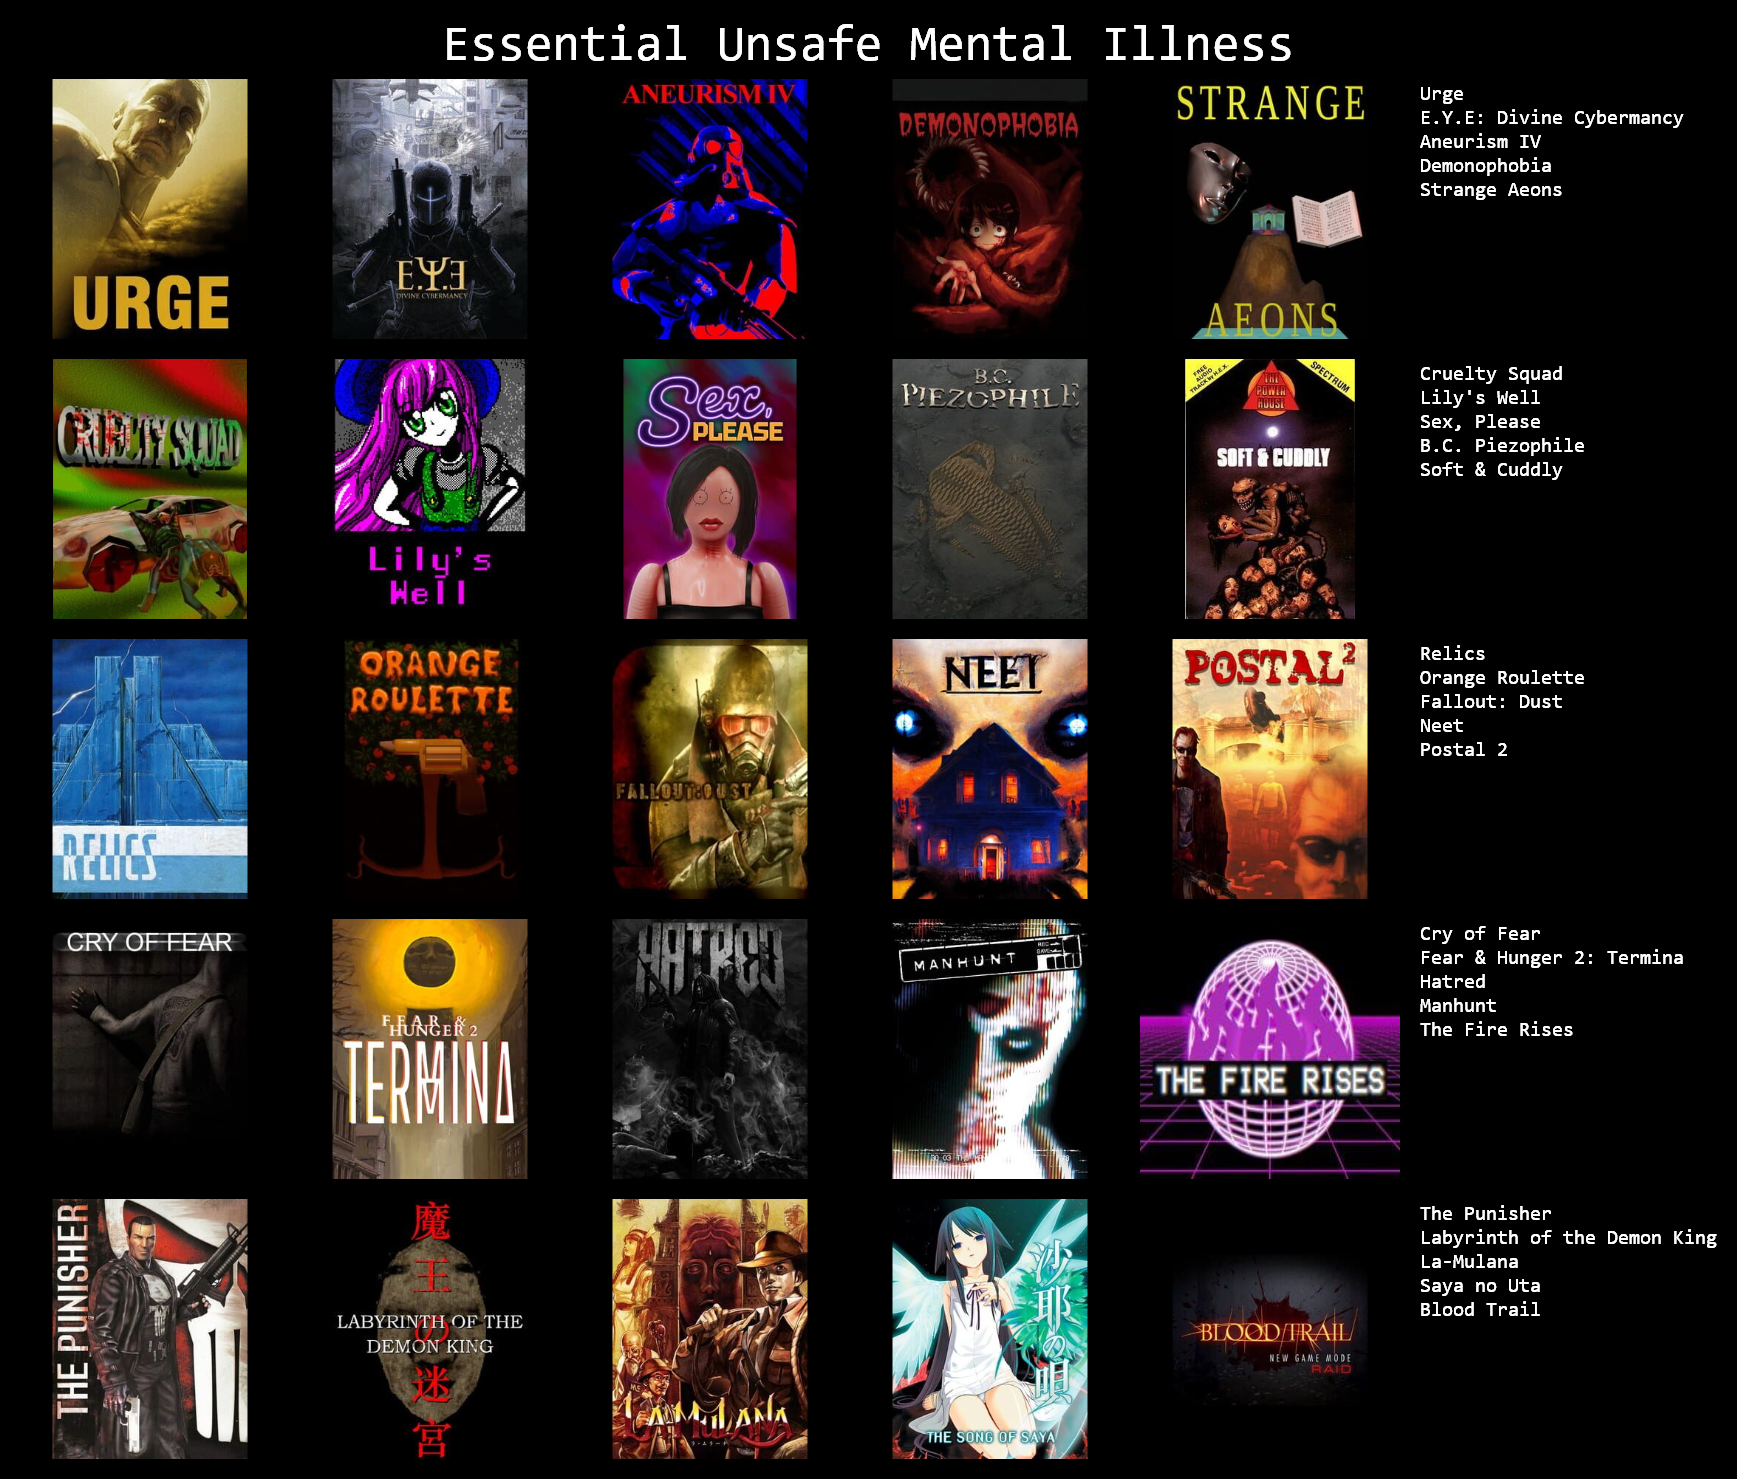Select 'Orange Roulette' list text
1737x1479 pixels.
click(x=1501, y=678)
